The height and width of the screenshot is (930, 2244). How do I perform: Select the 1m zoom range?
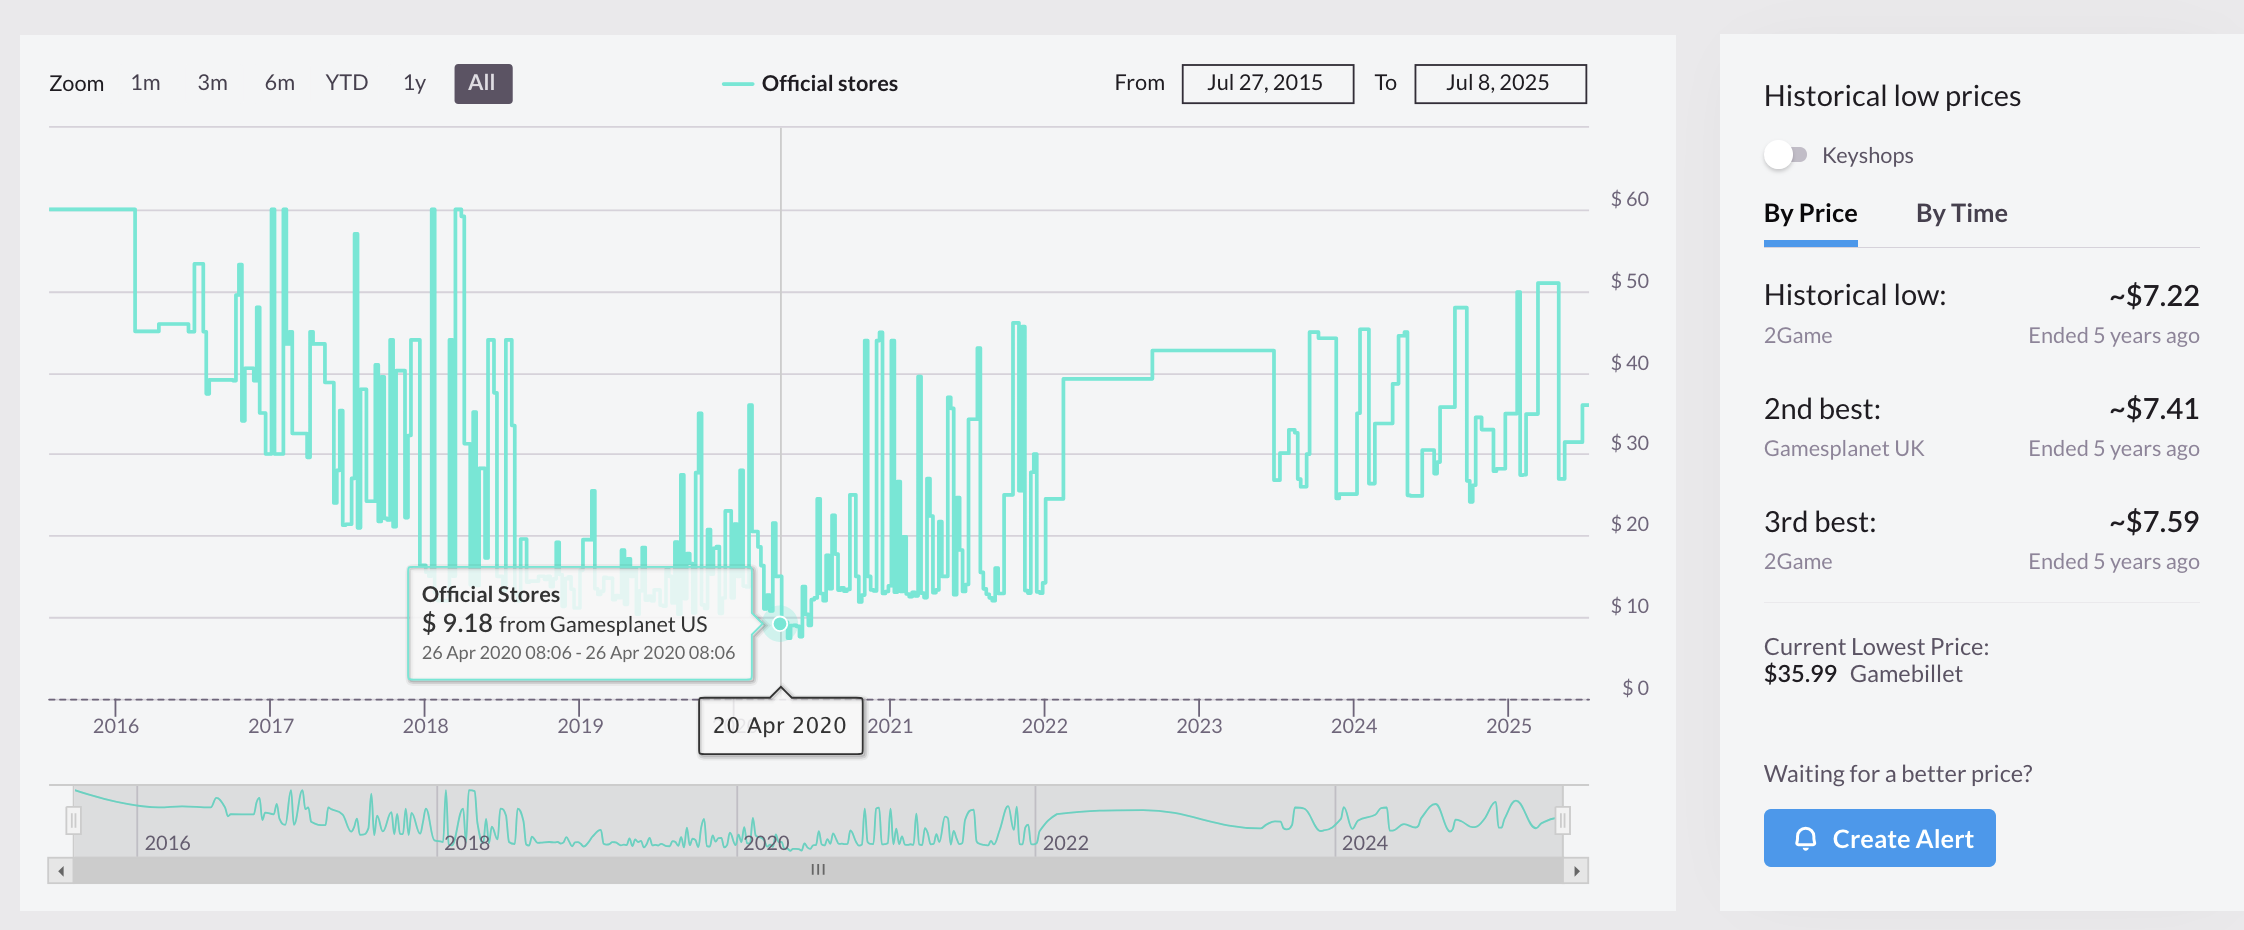coord(145,83)
